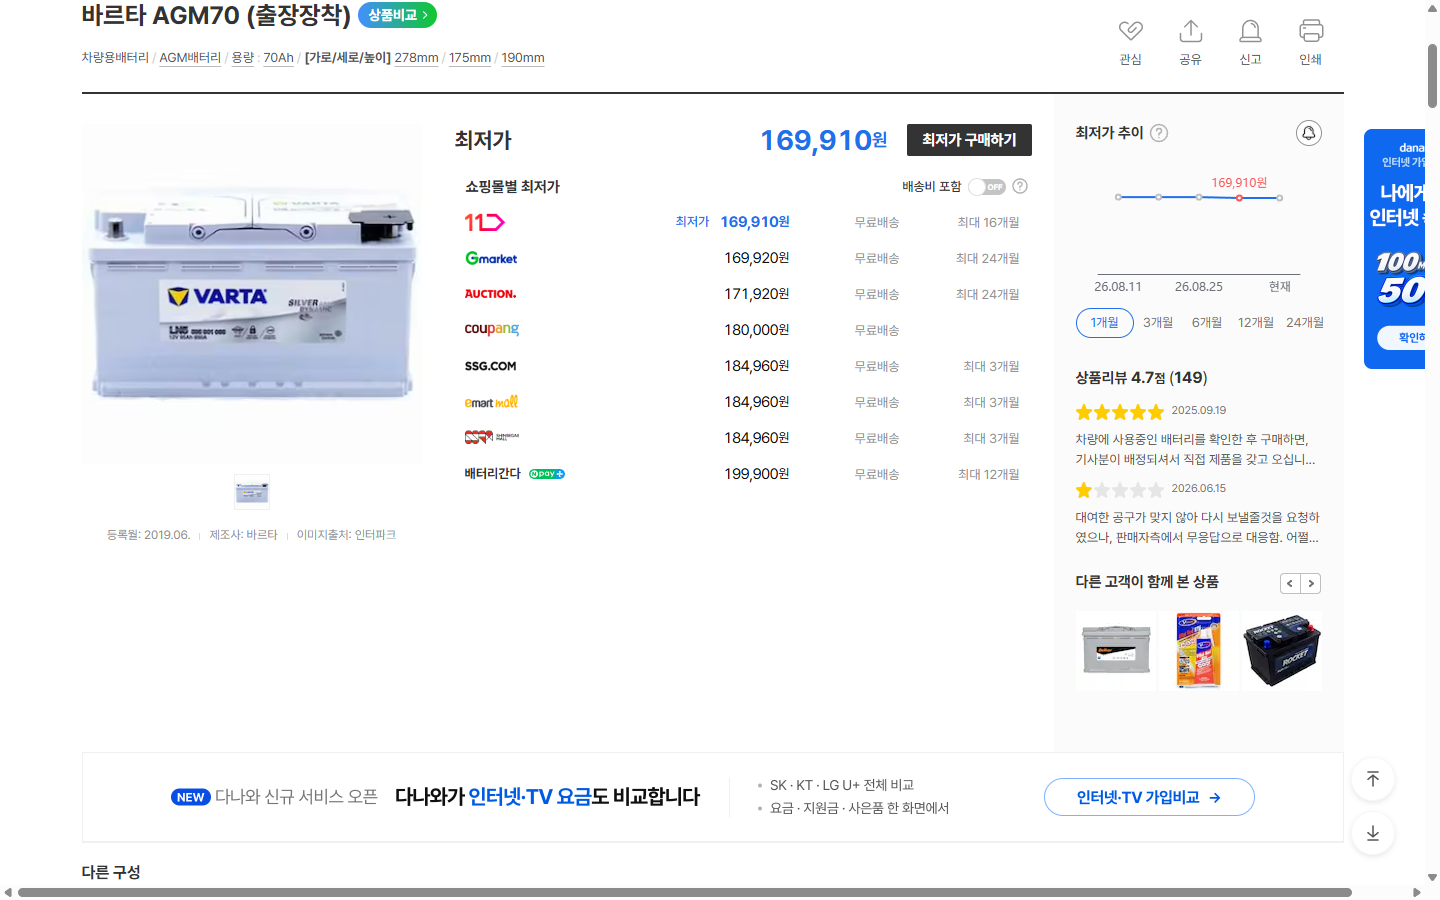Image resolution: width=1440 pixels, height=900 pixels.
Task: Click the 용량 spec label link
Action: click(243, 58)
